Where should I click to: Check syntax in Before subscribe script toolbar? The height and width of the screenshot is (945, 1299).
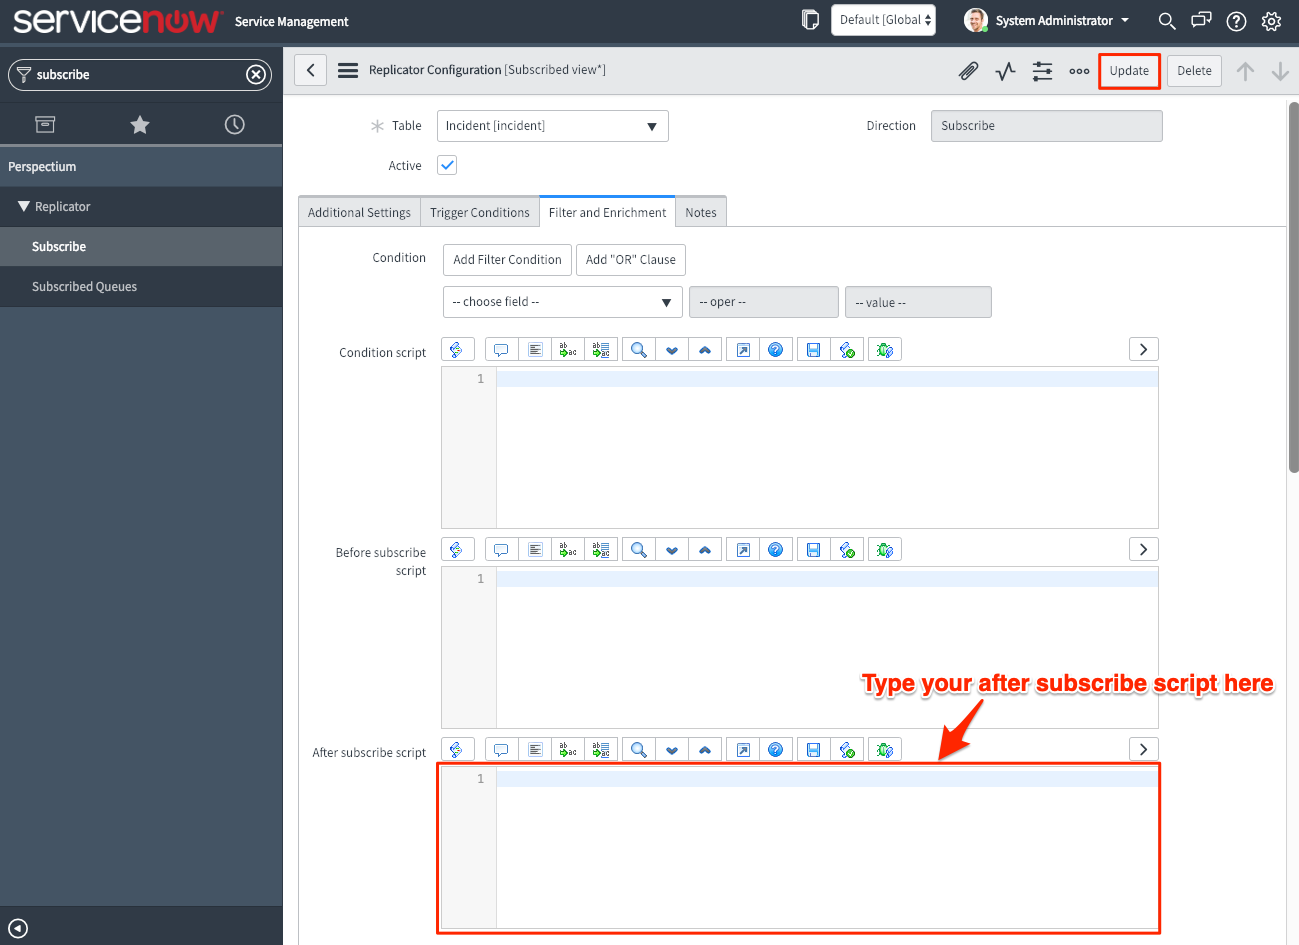pyautogui.click(x=847, y=549)
